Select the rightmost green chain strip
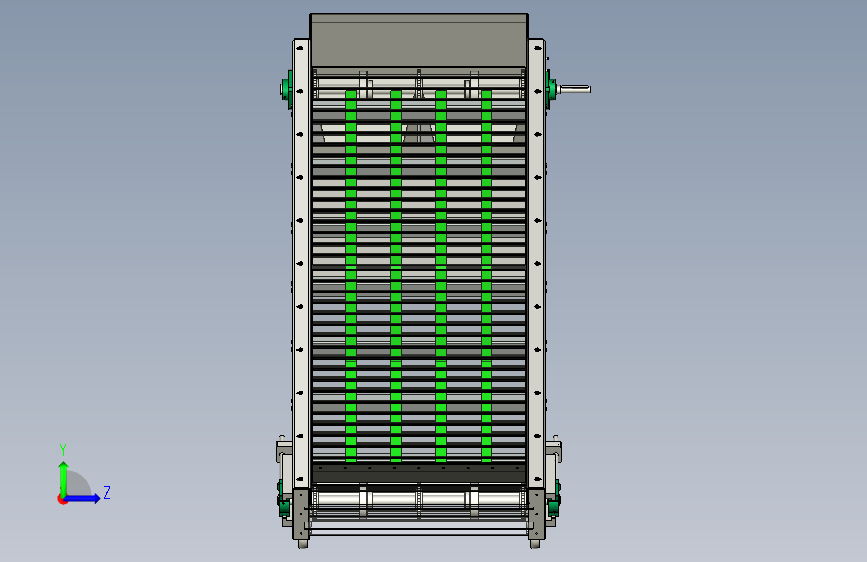The width and height of the screenshot is (867, 562). [x=486, y=275]
